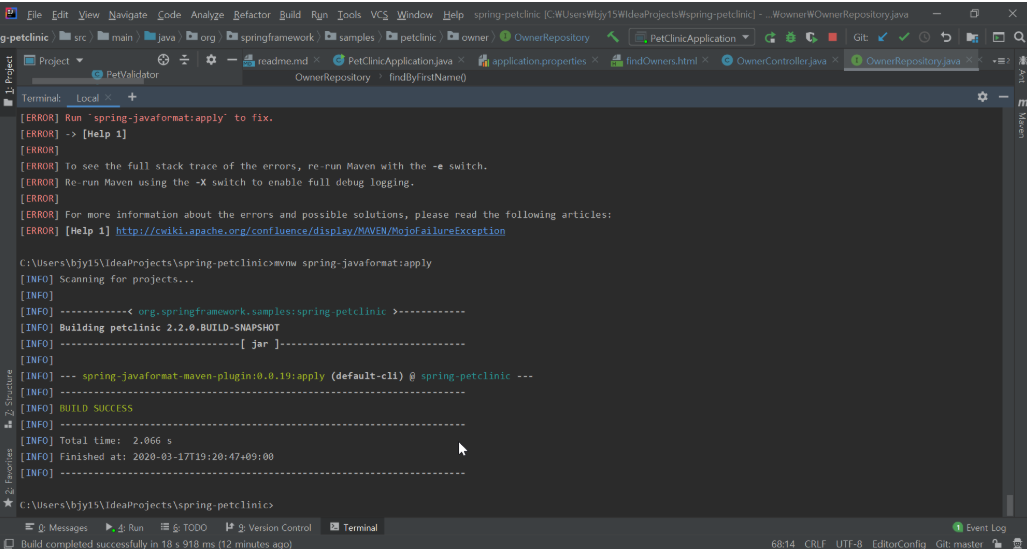This screenshot has width=1027, height=549.
Task: Open the Tools menu
Action: pyautogui.click(x=349, y=14)
